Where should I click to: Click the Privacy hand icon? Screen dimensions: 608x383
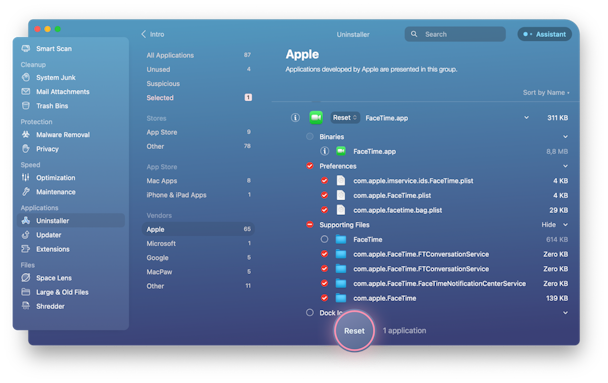tap(26, 148)
